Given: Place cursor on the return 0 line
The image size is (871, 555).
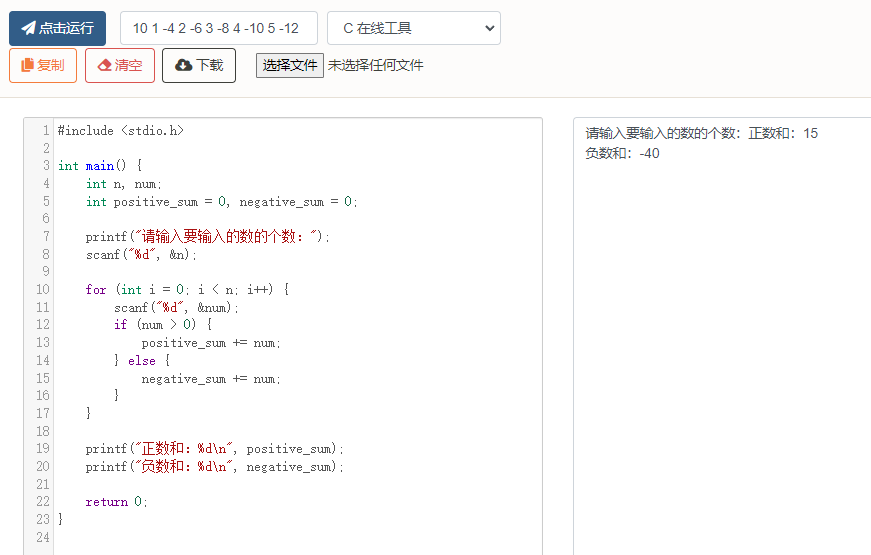Looking at the screenshot, I should [x=116, y=502].
